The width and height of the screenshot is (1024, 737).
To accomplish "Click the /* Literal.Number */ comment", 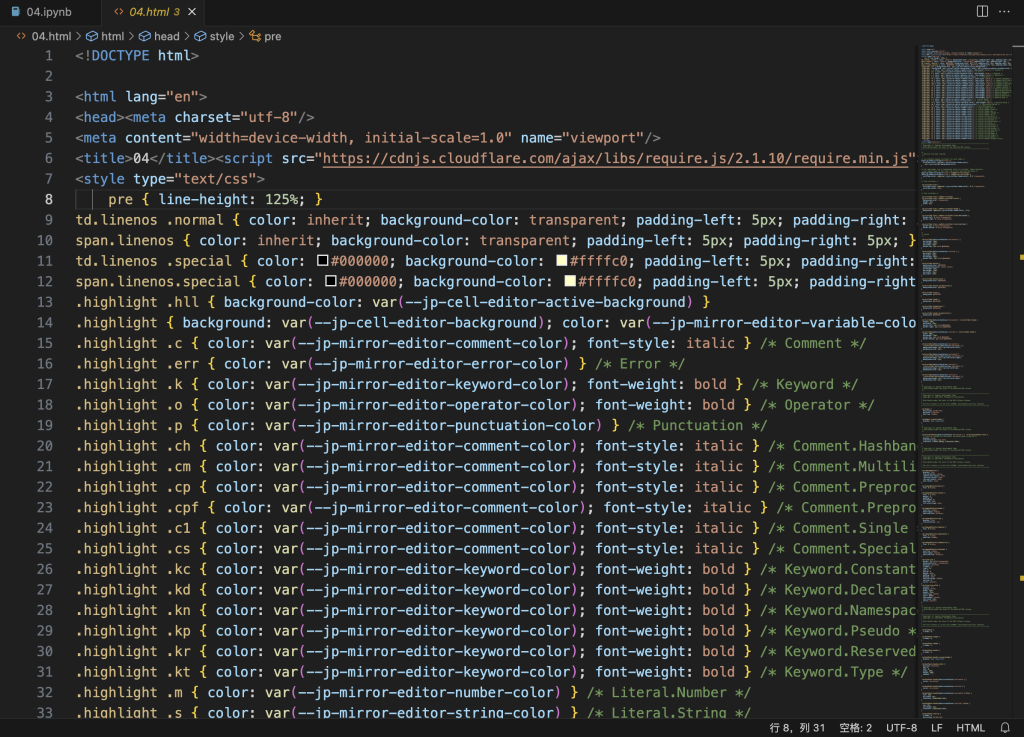I will [x=669, y=692].
